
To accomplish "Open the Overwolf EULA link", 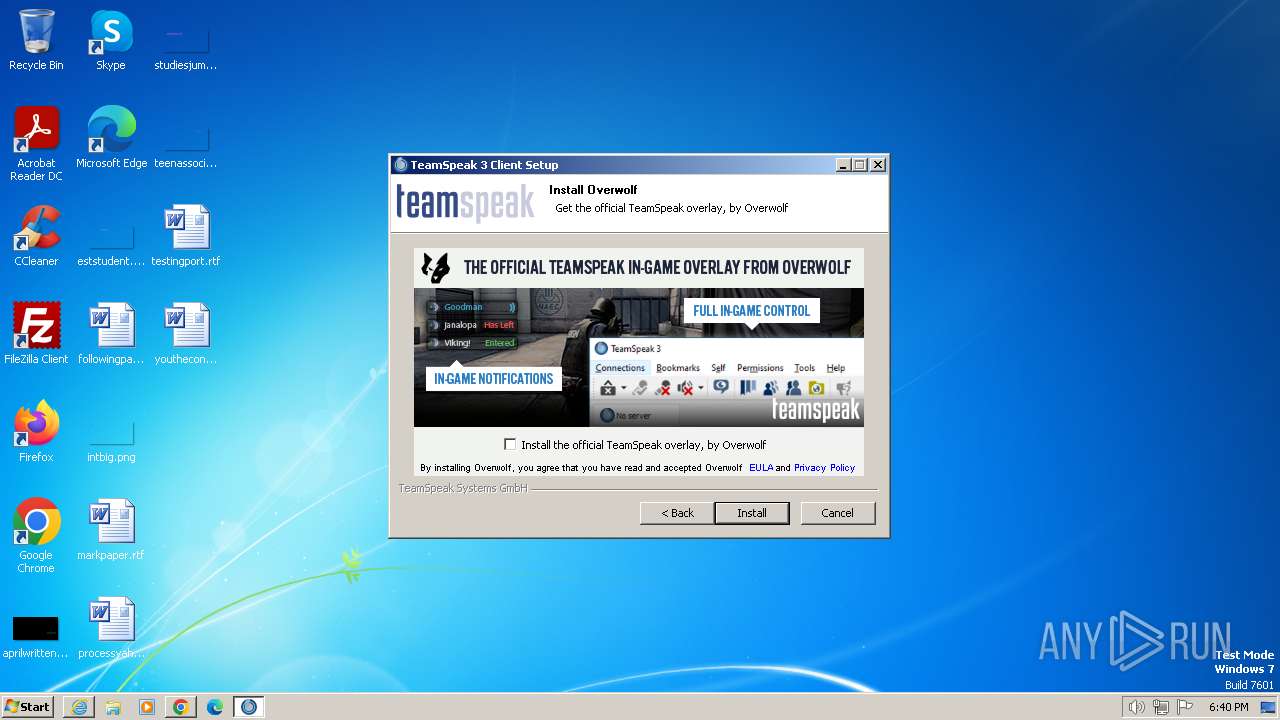I will click(x=761, y=467).
